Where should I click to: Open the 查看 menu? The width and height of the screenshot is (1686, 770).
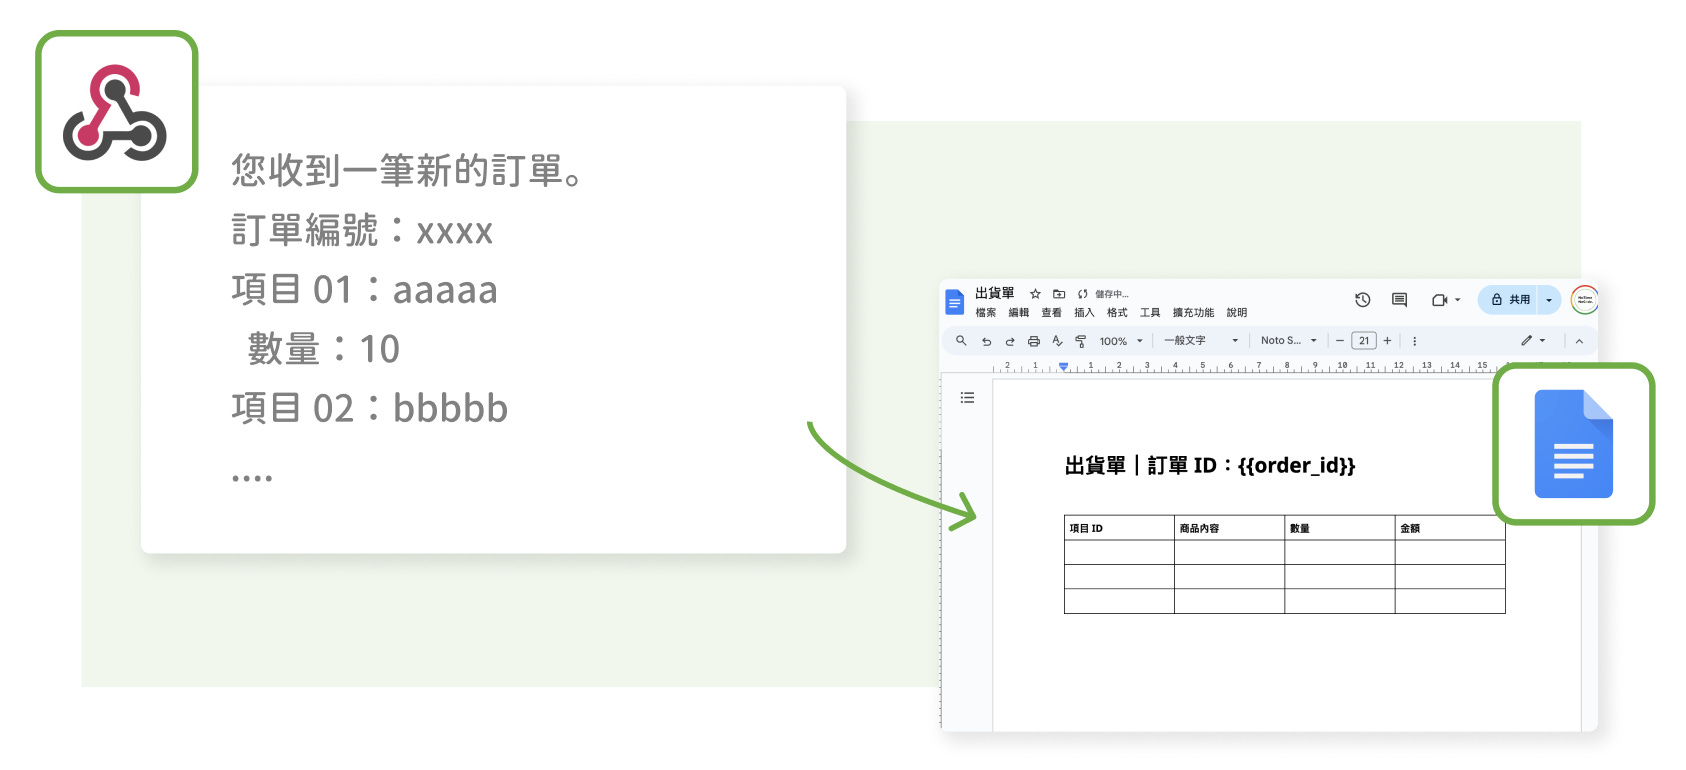click(1052, 313)
